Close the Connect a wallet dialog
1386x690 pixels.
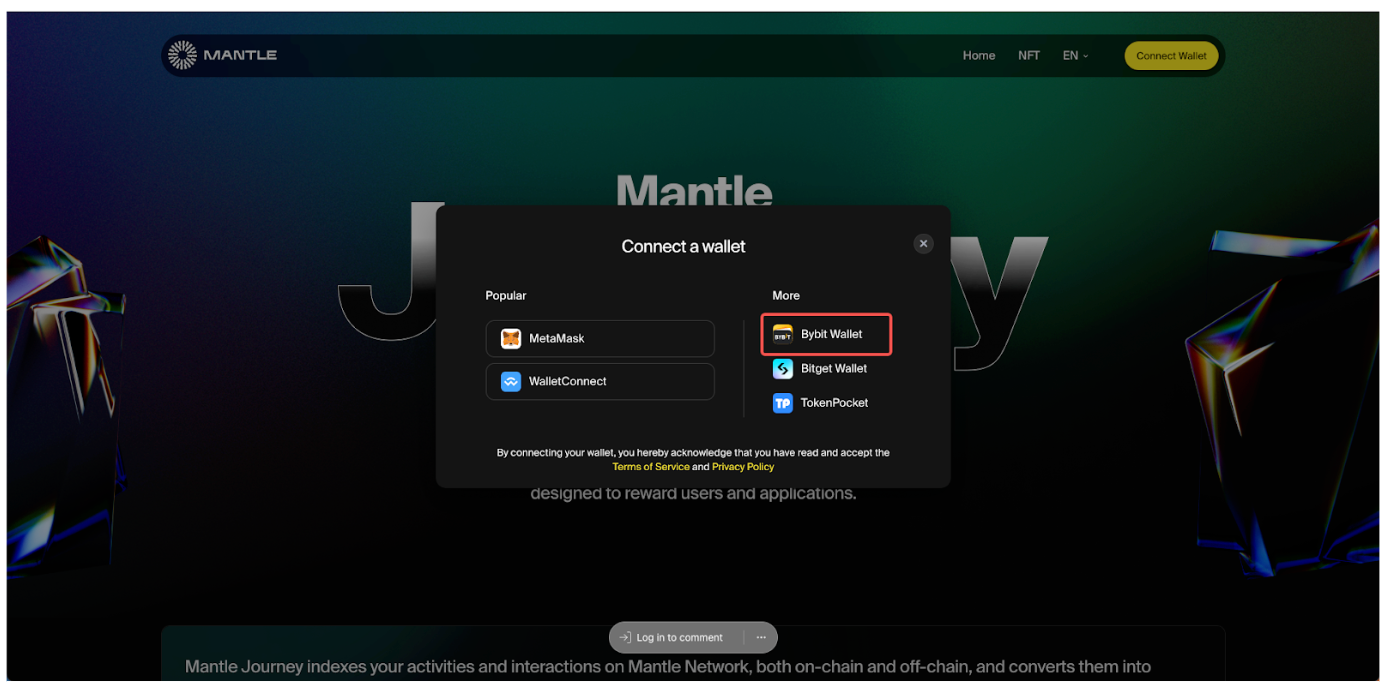(x=923, y=244)
